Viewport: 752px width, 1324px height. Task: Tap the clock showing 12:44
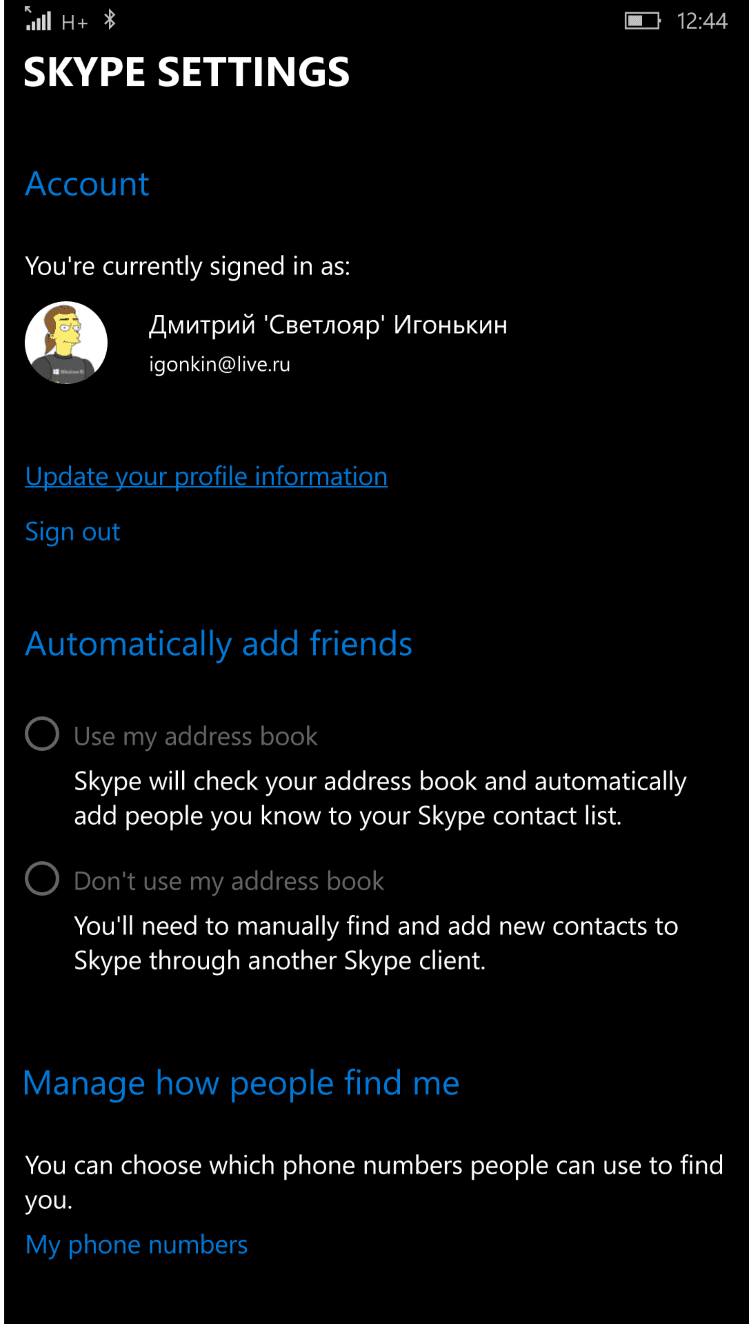tap(702, 20)
